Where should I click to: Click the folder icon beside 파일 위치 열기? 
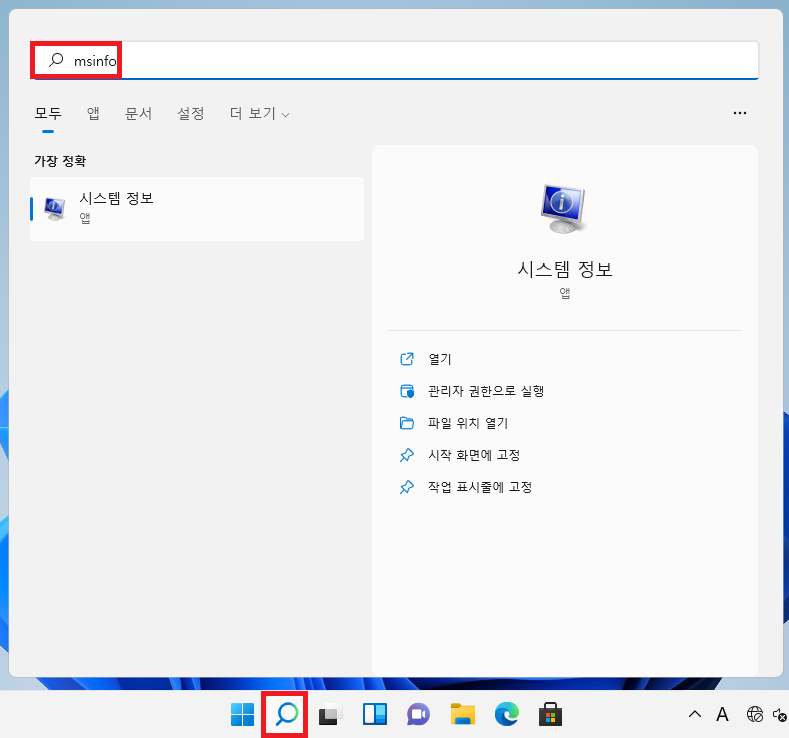pos(407,423)
